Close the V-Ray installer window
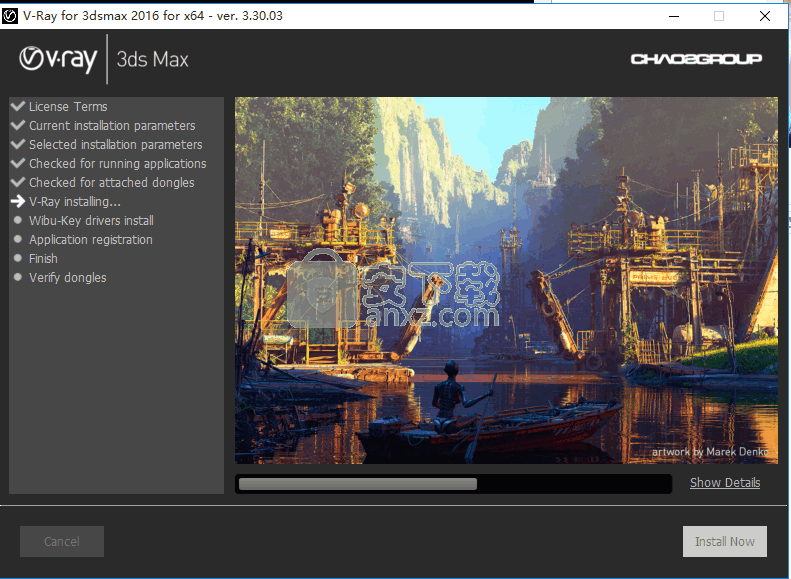 tap(765, 16)
